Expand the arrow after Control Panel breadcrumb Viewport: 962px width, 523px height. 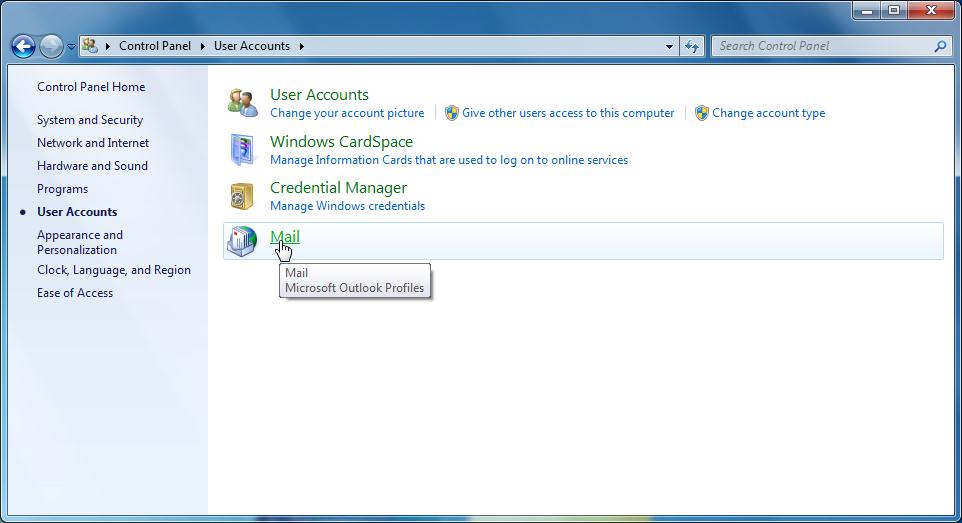pos(202,46)
